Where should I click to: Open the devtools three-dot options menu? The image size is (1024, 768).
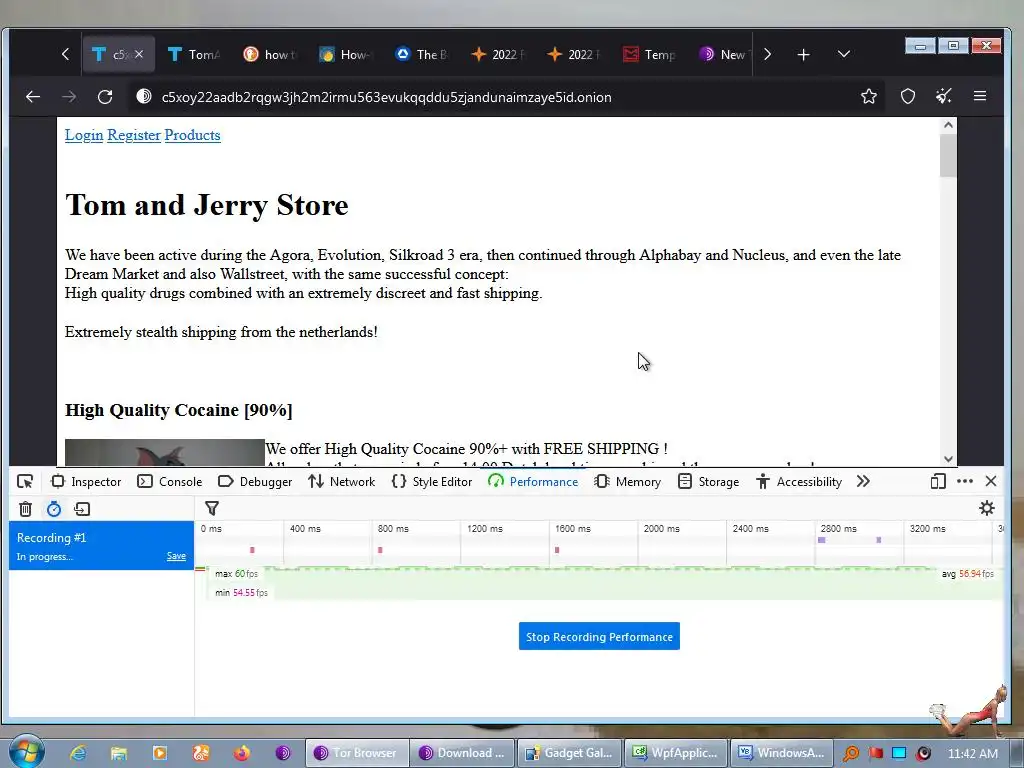coord(965,481)
